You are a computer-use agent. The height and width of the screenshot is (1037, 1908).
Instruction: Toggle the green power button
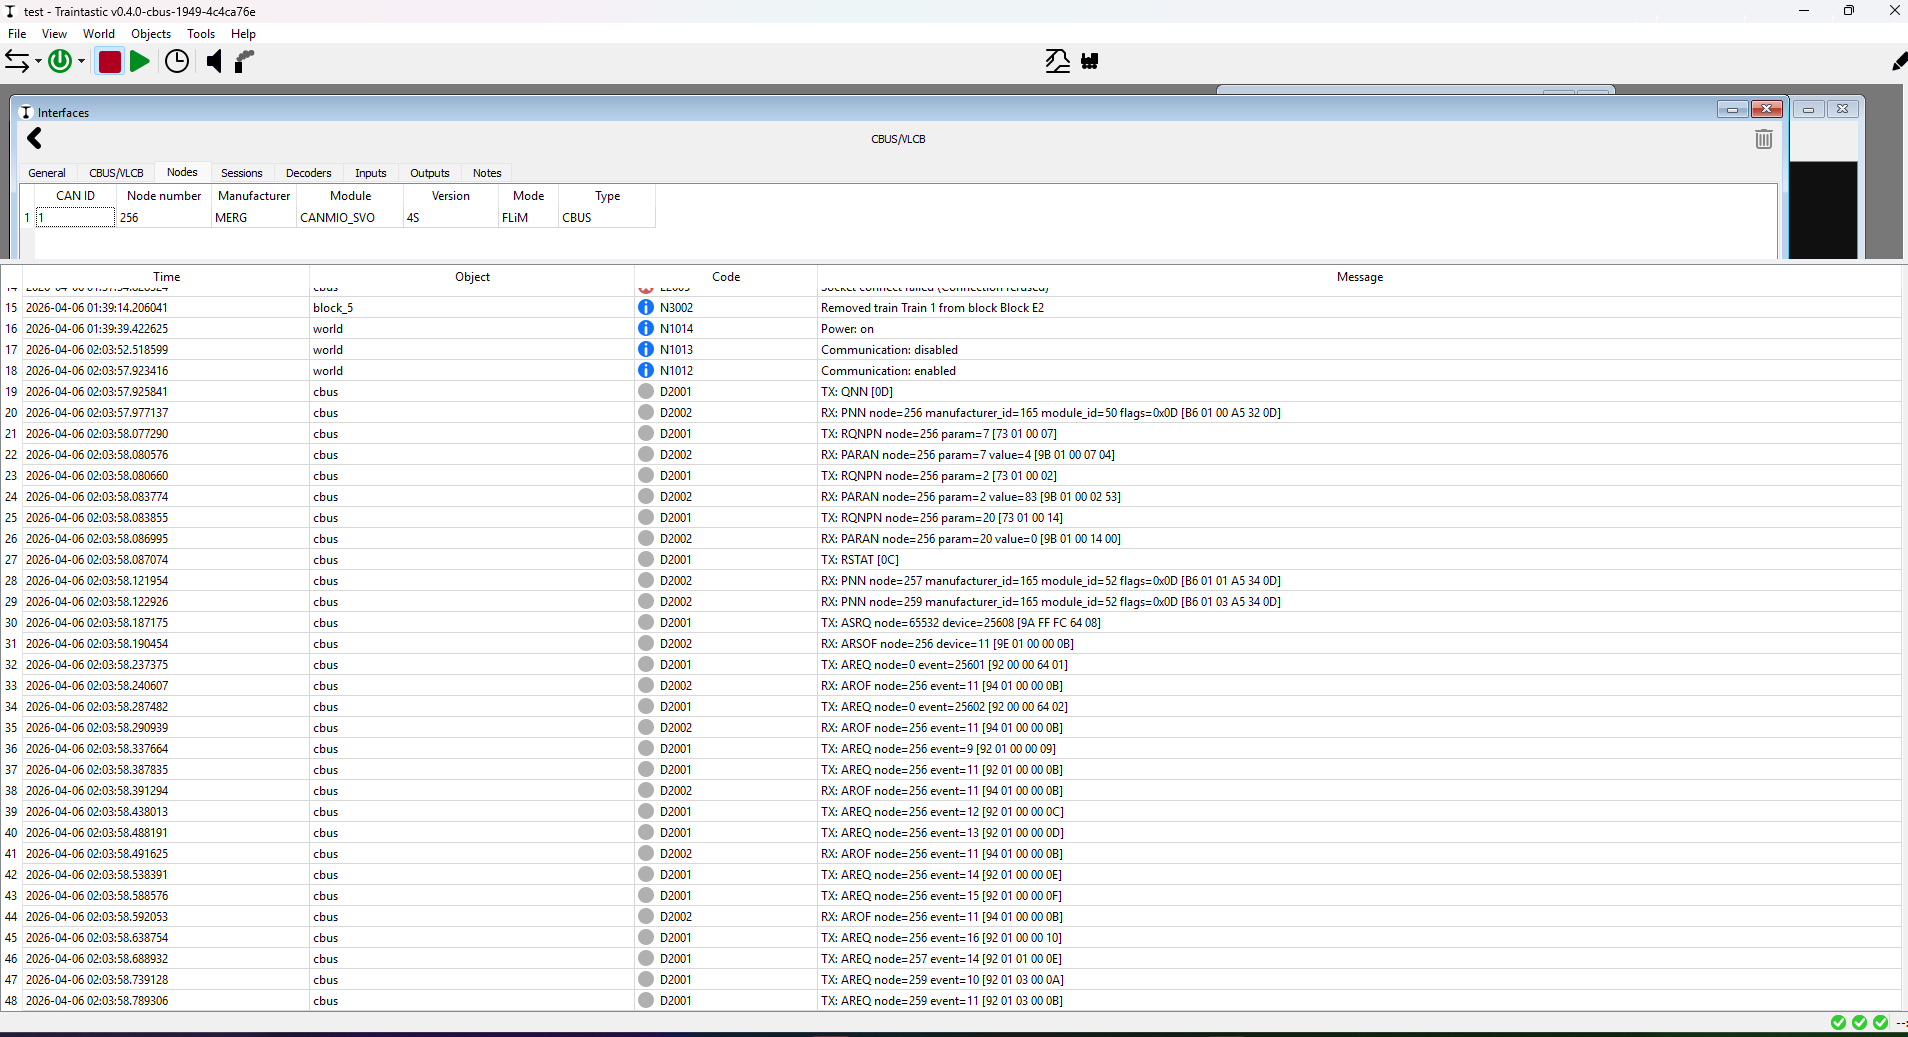(x=60, y=62)
